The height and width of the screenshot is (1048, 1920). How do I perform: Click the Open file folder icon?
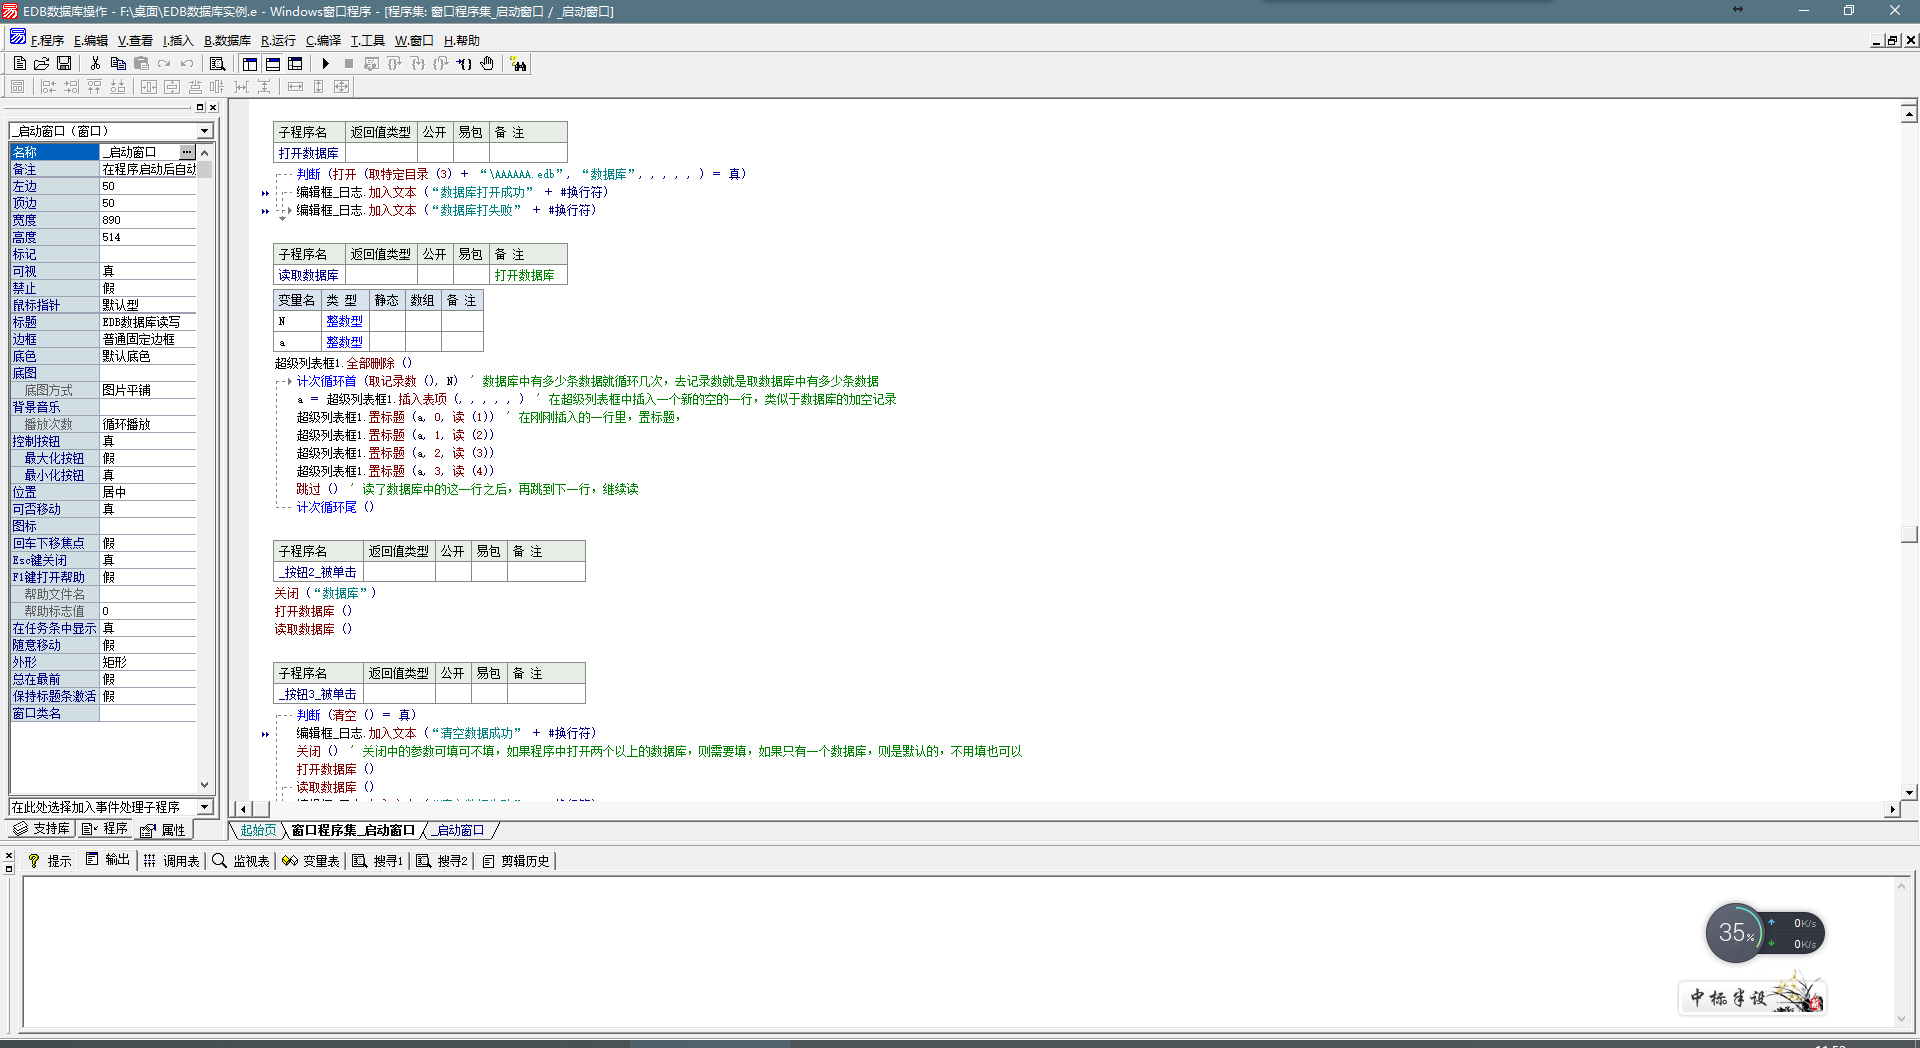click(x=42, y=63)
